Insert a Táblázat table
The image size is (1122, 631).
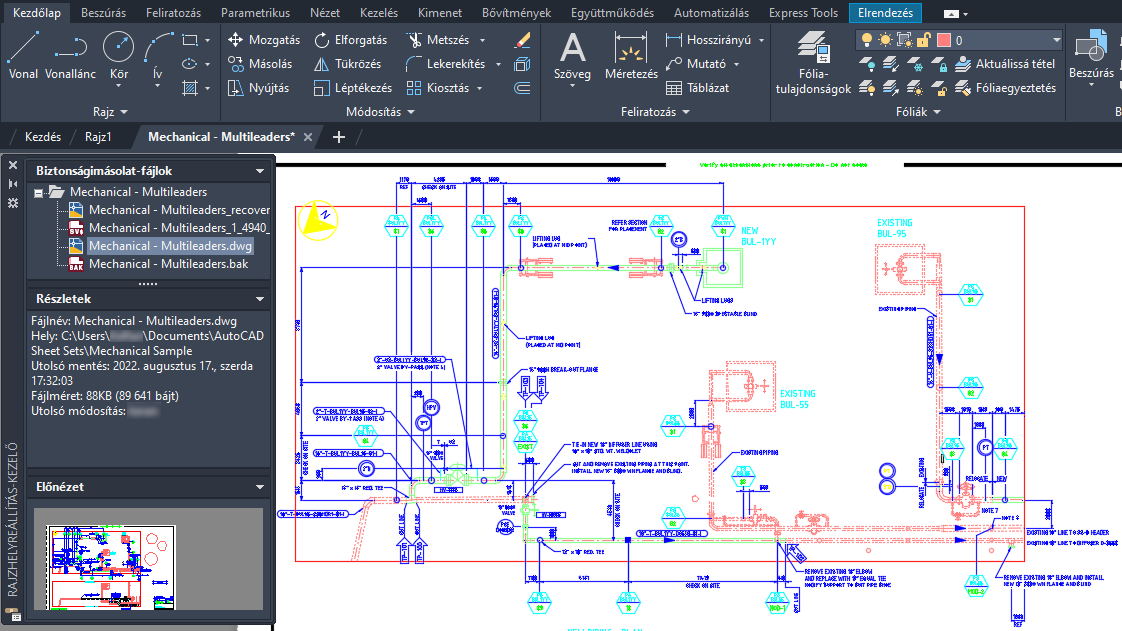pos(698,88)
